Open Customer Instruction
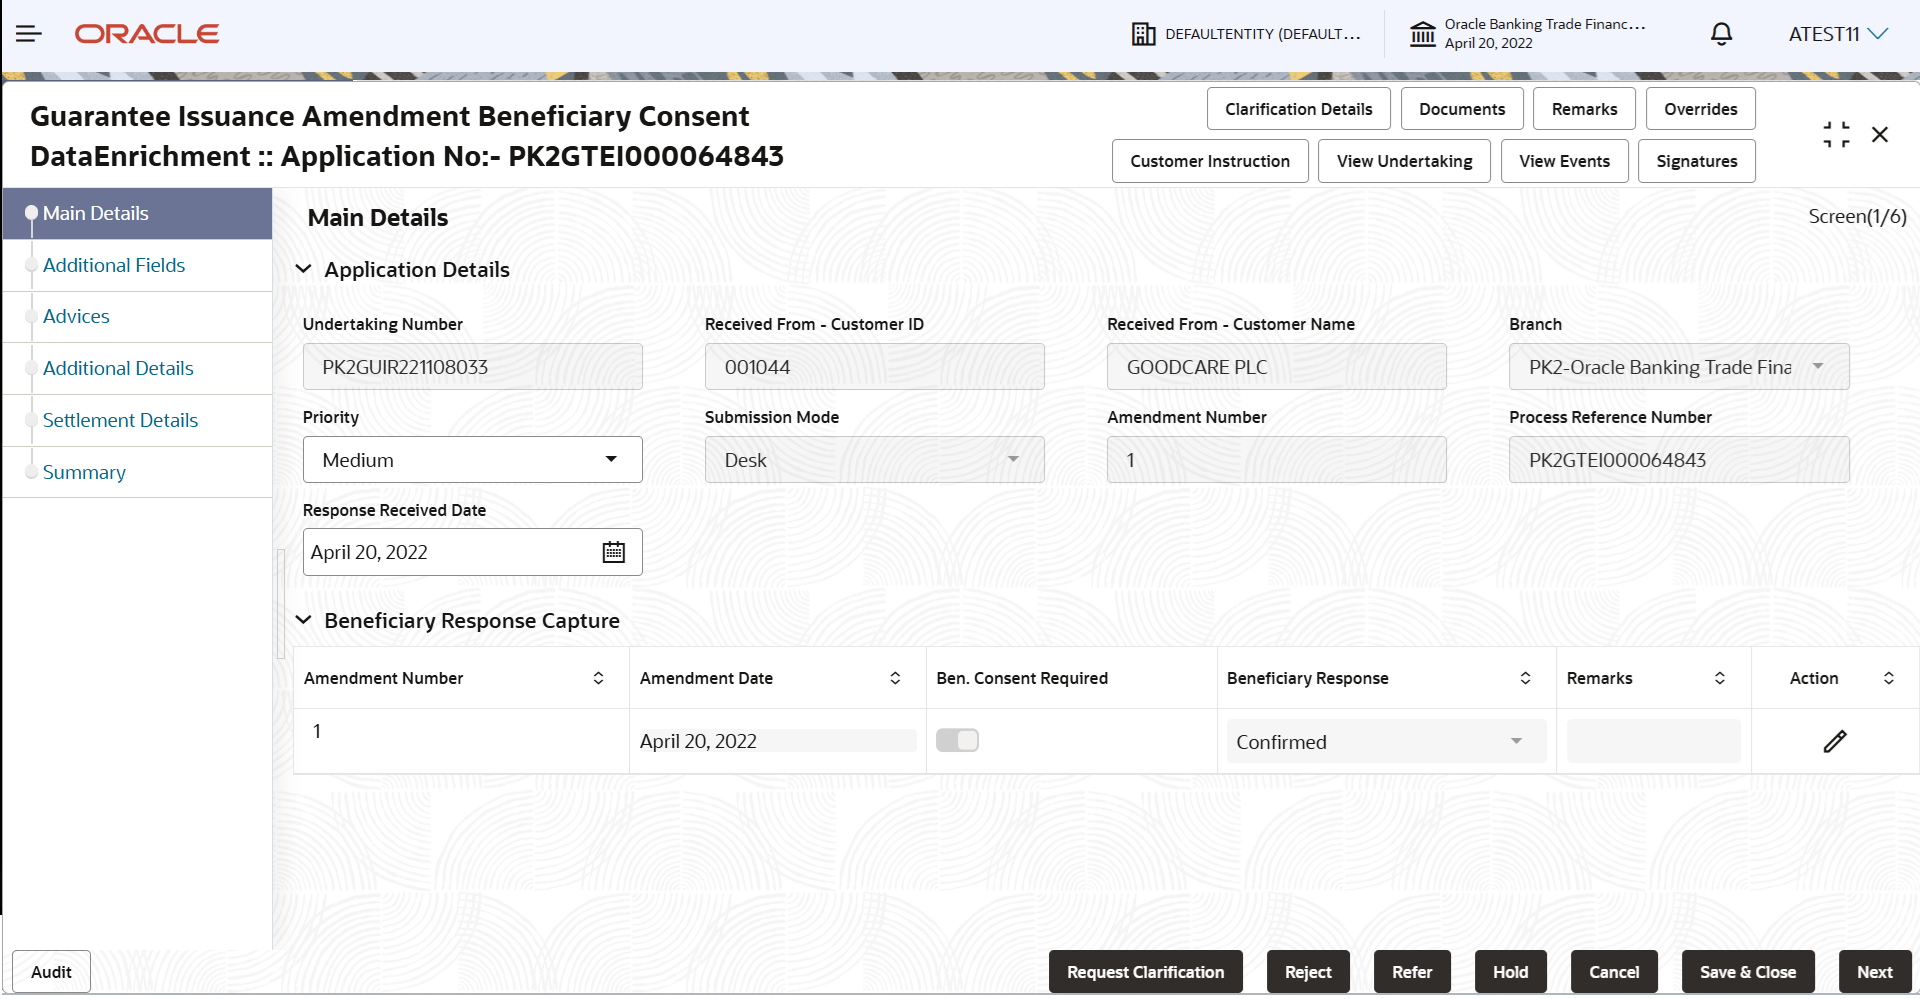1920x999 pixels. (1210, 161)
